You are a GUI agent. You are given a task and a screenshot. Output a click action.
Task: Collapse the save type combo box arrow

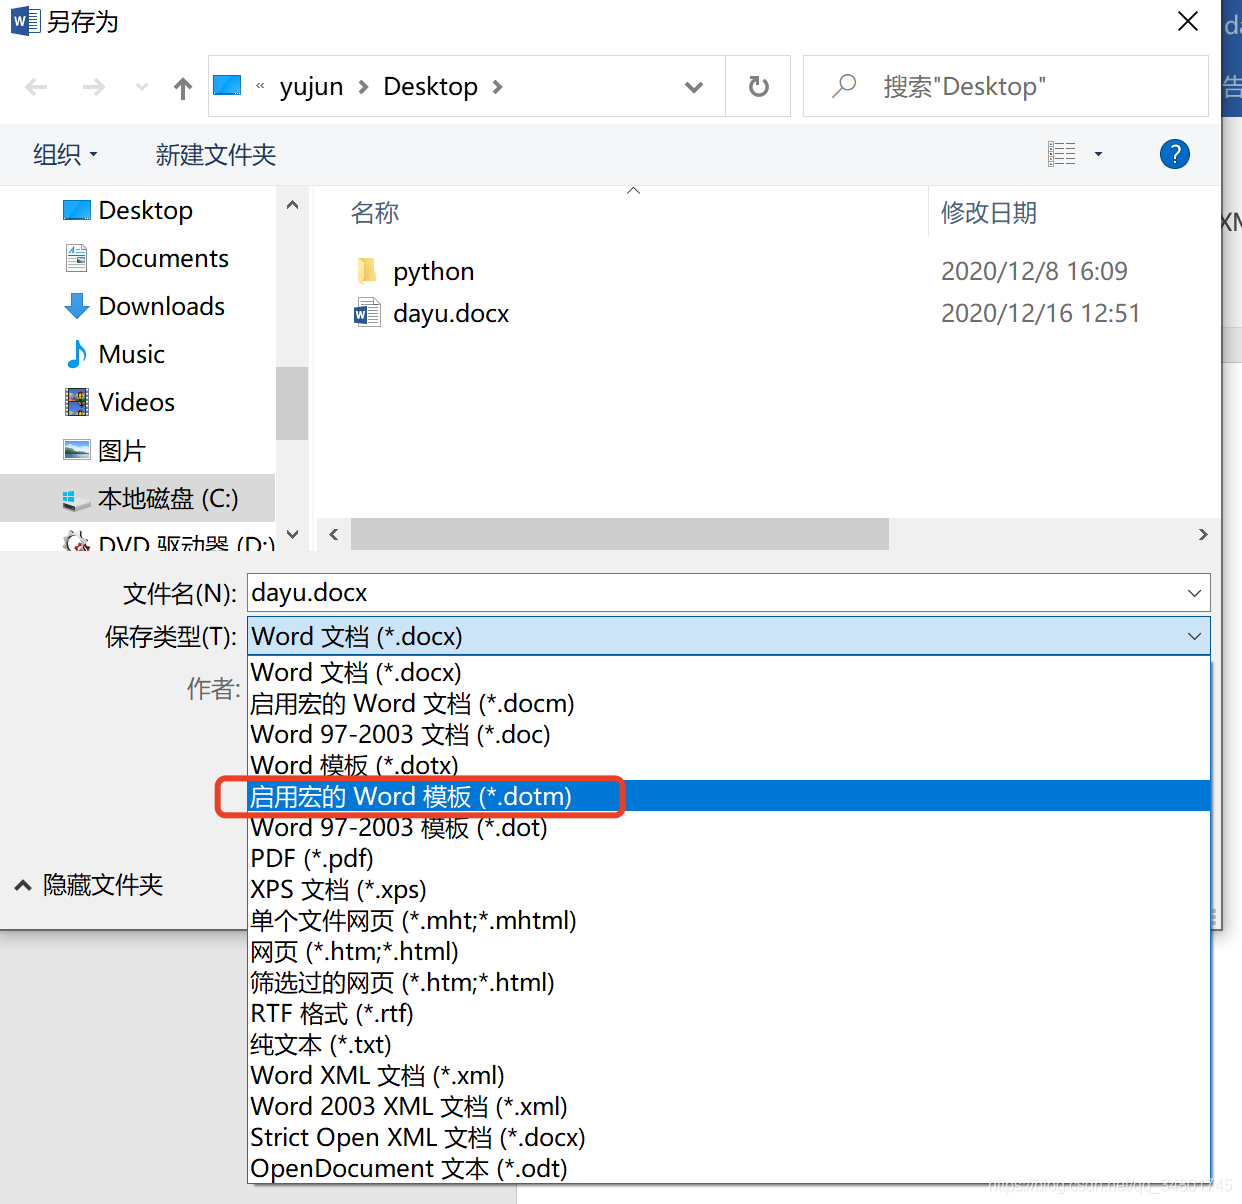pos(1194,636)
